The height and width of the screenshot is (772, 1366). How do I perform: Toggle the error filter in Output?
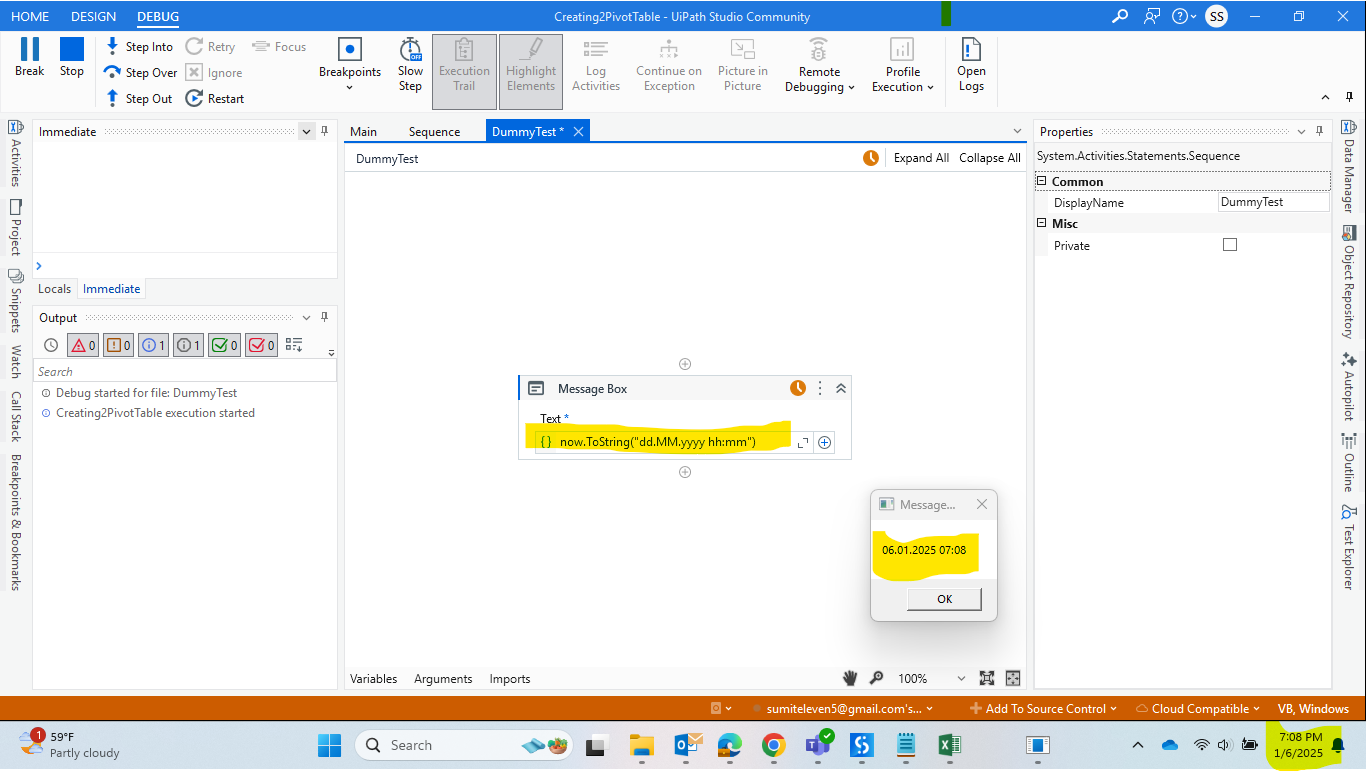[x=83, y=345]
